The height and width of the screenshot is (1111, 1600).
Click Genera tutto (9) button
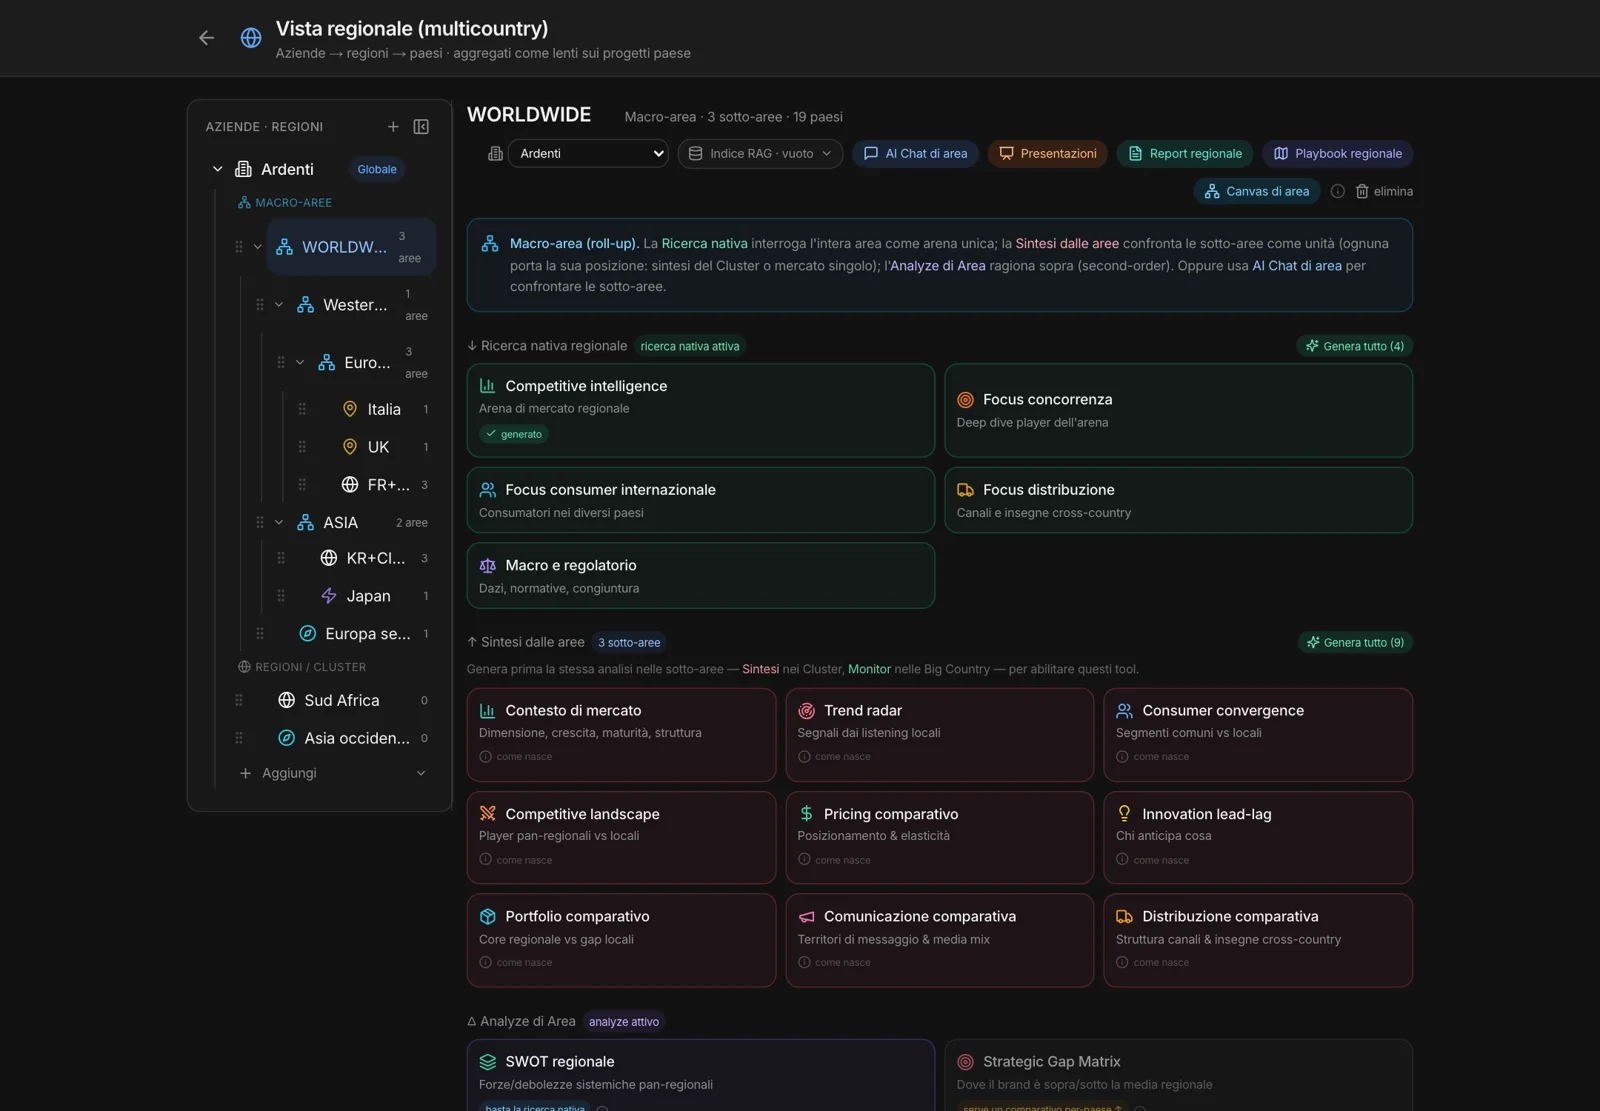tap(1354, 642)
